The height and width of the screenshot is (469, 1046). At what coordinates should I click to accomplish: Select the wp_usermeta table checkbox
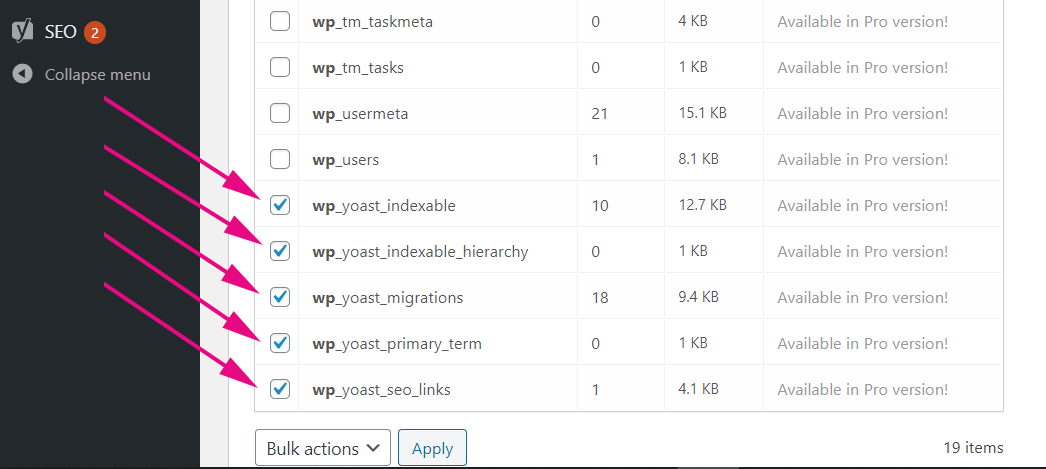(x=280, y=113)
